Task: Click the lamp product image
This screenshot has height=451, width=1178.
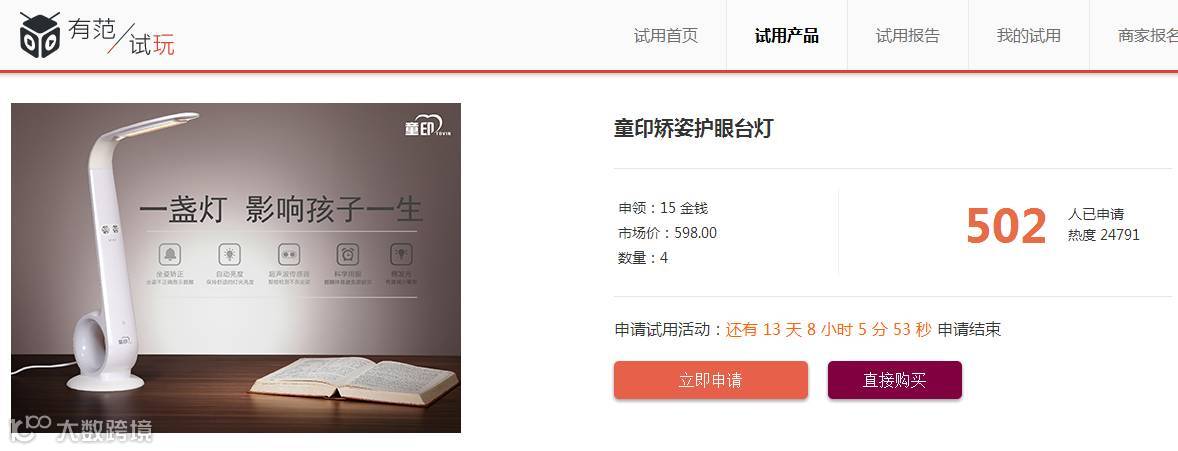Action: [236, 268]
